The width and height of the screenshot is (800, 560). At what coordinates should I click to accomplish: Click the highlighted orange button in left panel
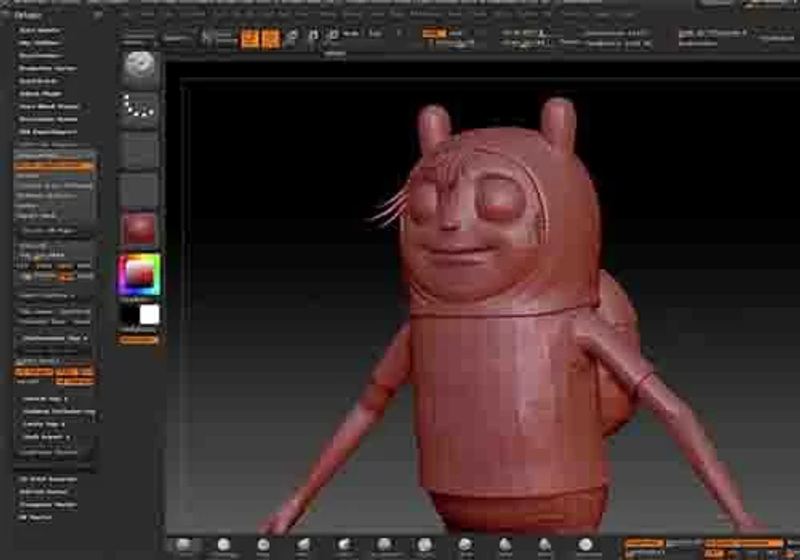pyautogui.click(x=54, y=166)
